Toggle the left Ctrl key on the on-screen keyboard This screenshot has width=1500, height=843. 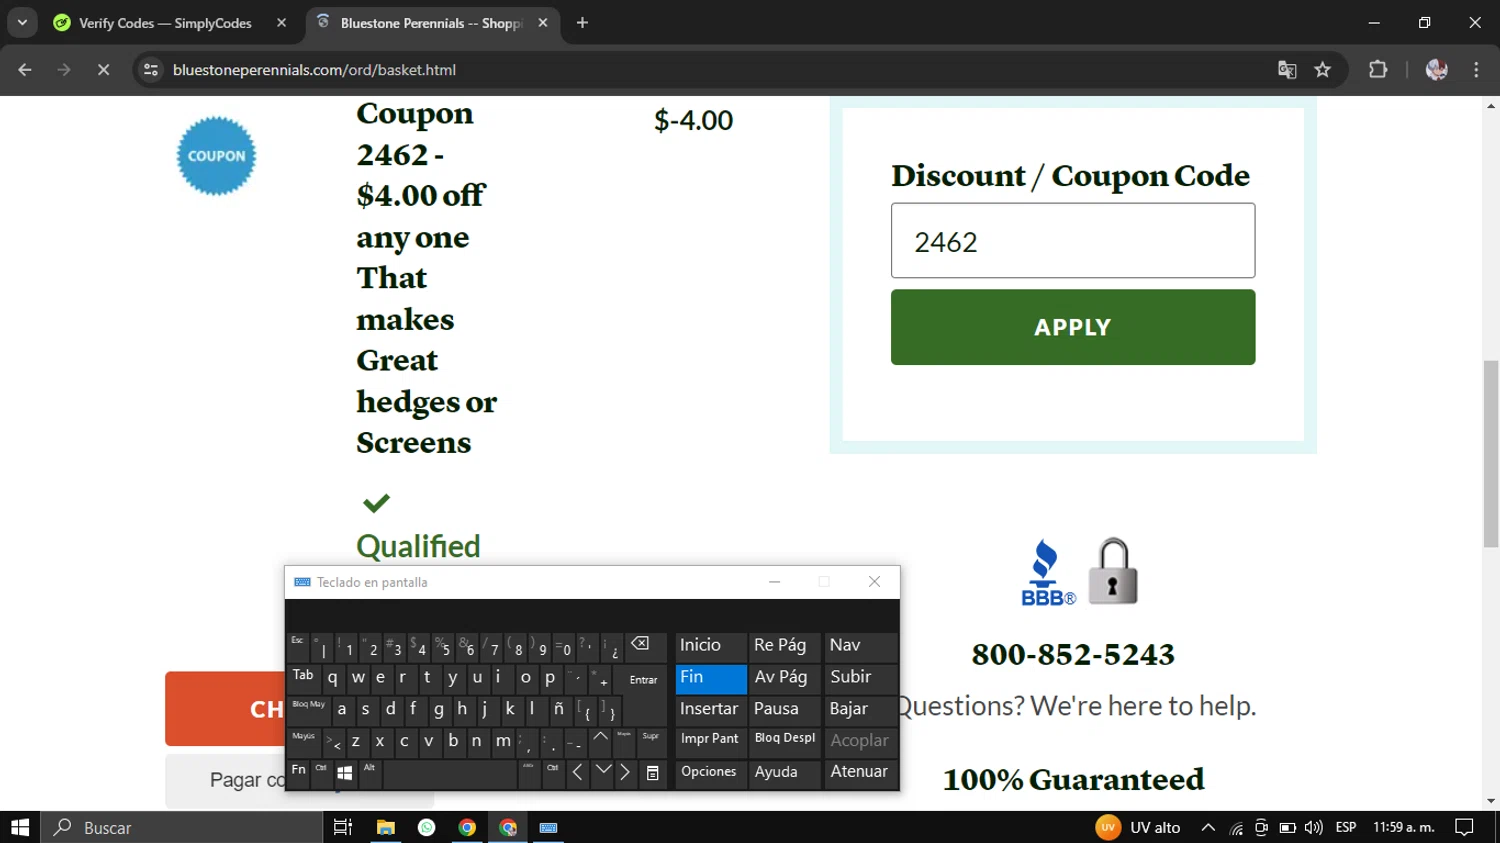(321, 773)
